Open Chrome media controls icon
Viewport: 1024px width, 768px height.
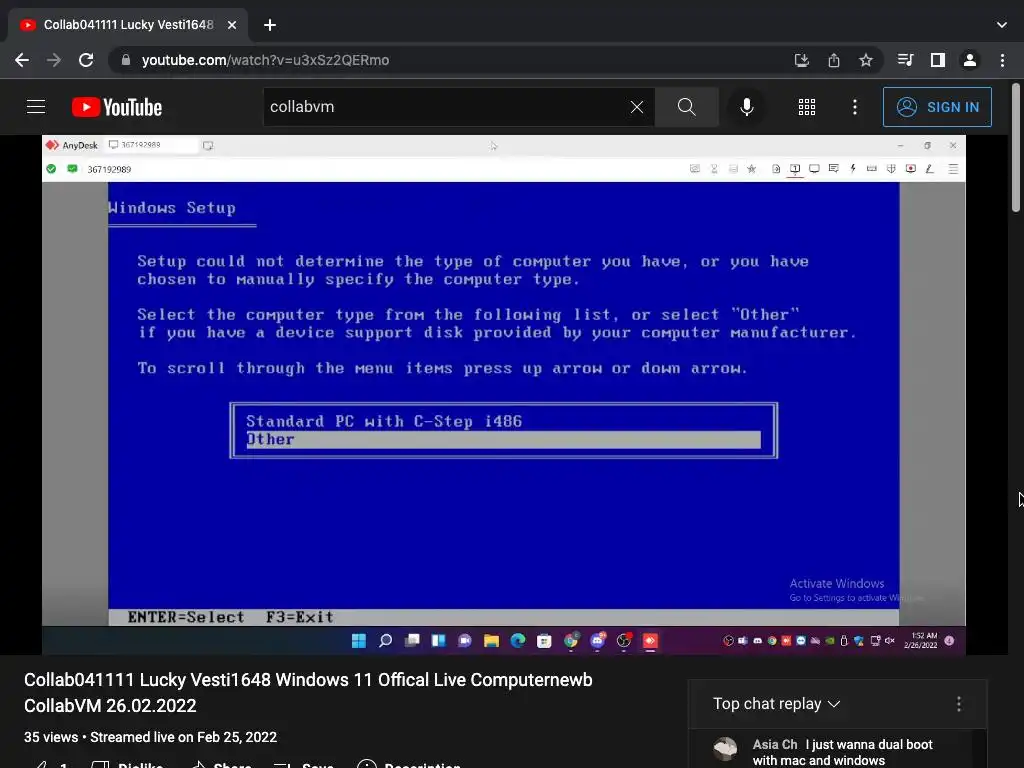tap(905, 60)
